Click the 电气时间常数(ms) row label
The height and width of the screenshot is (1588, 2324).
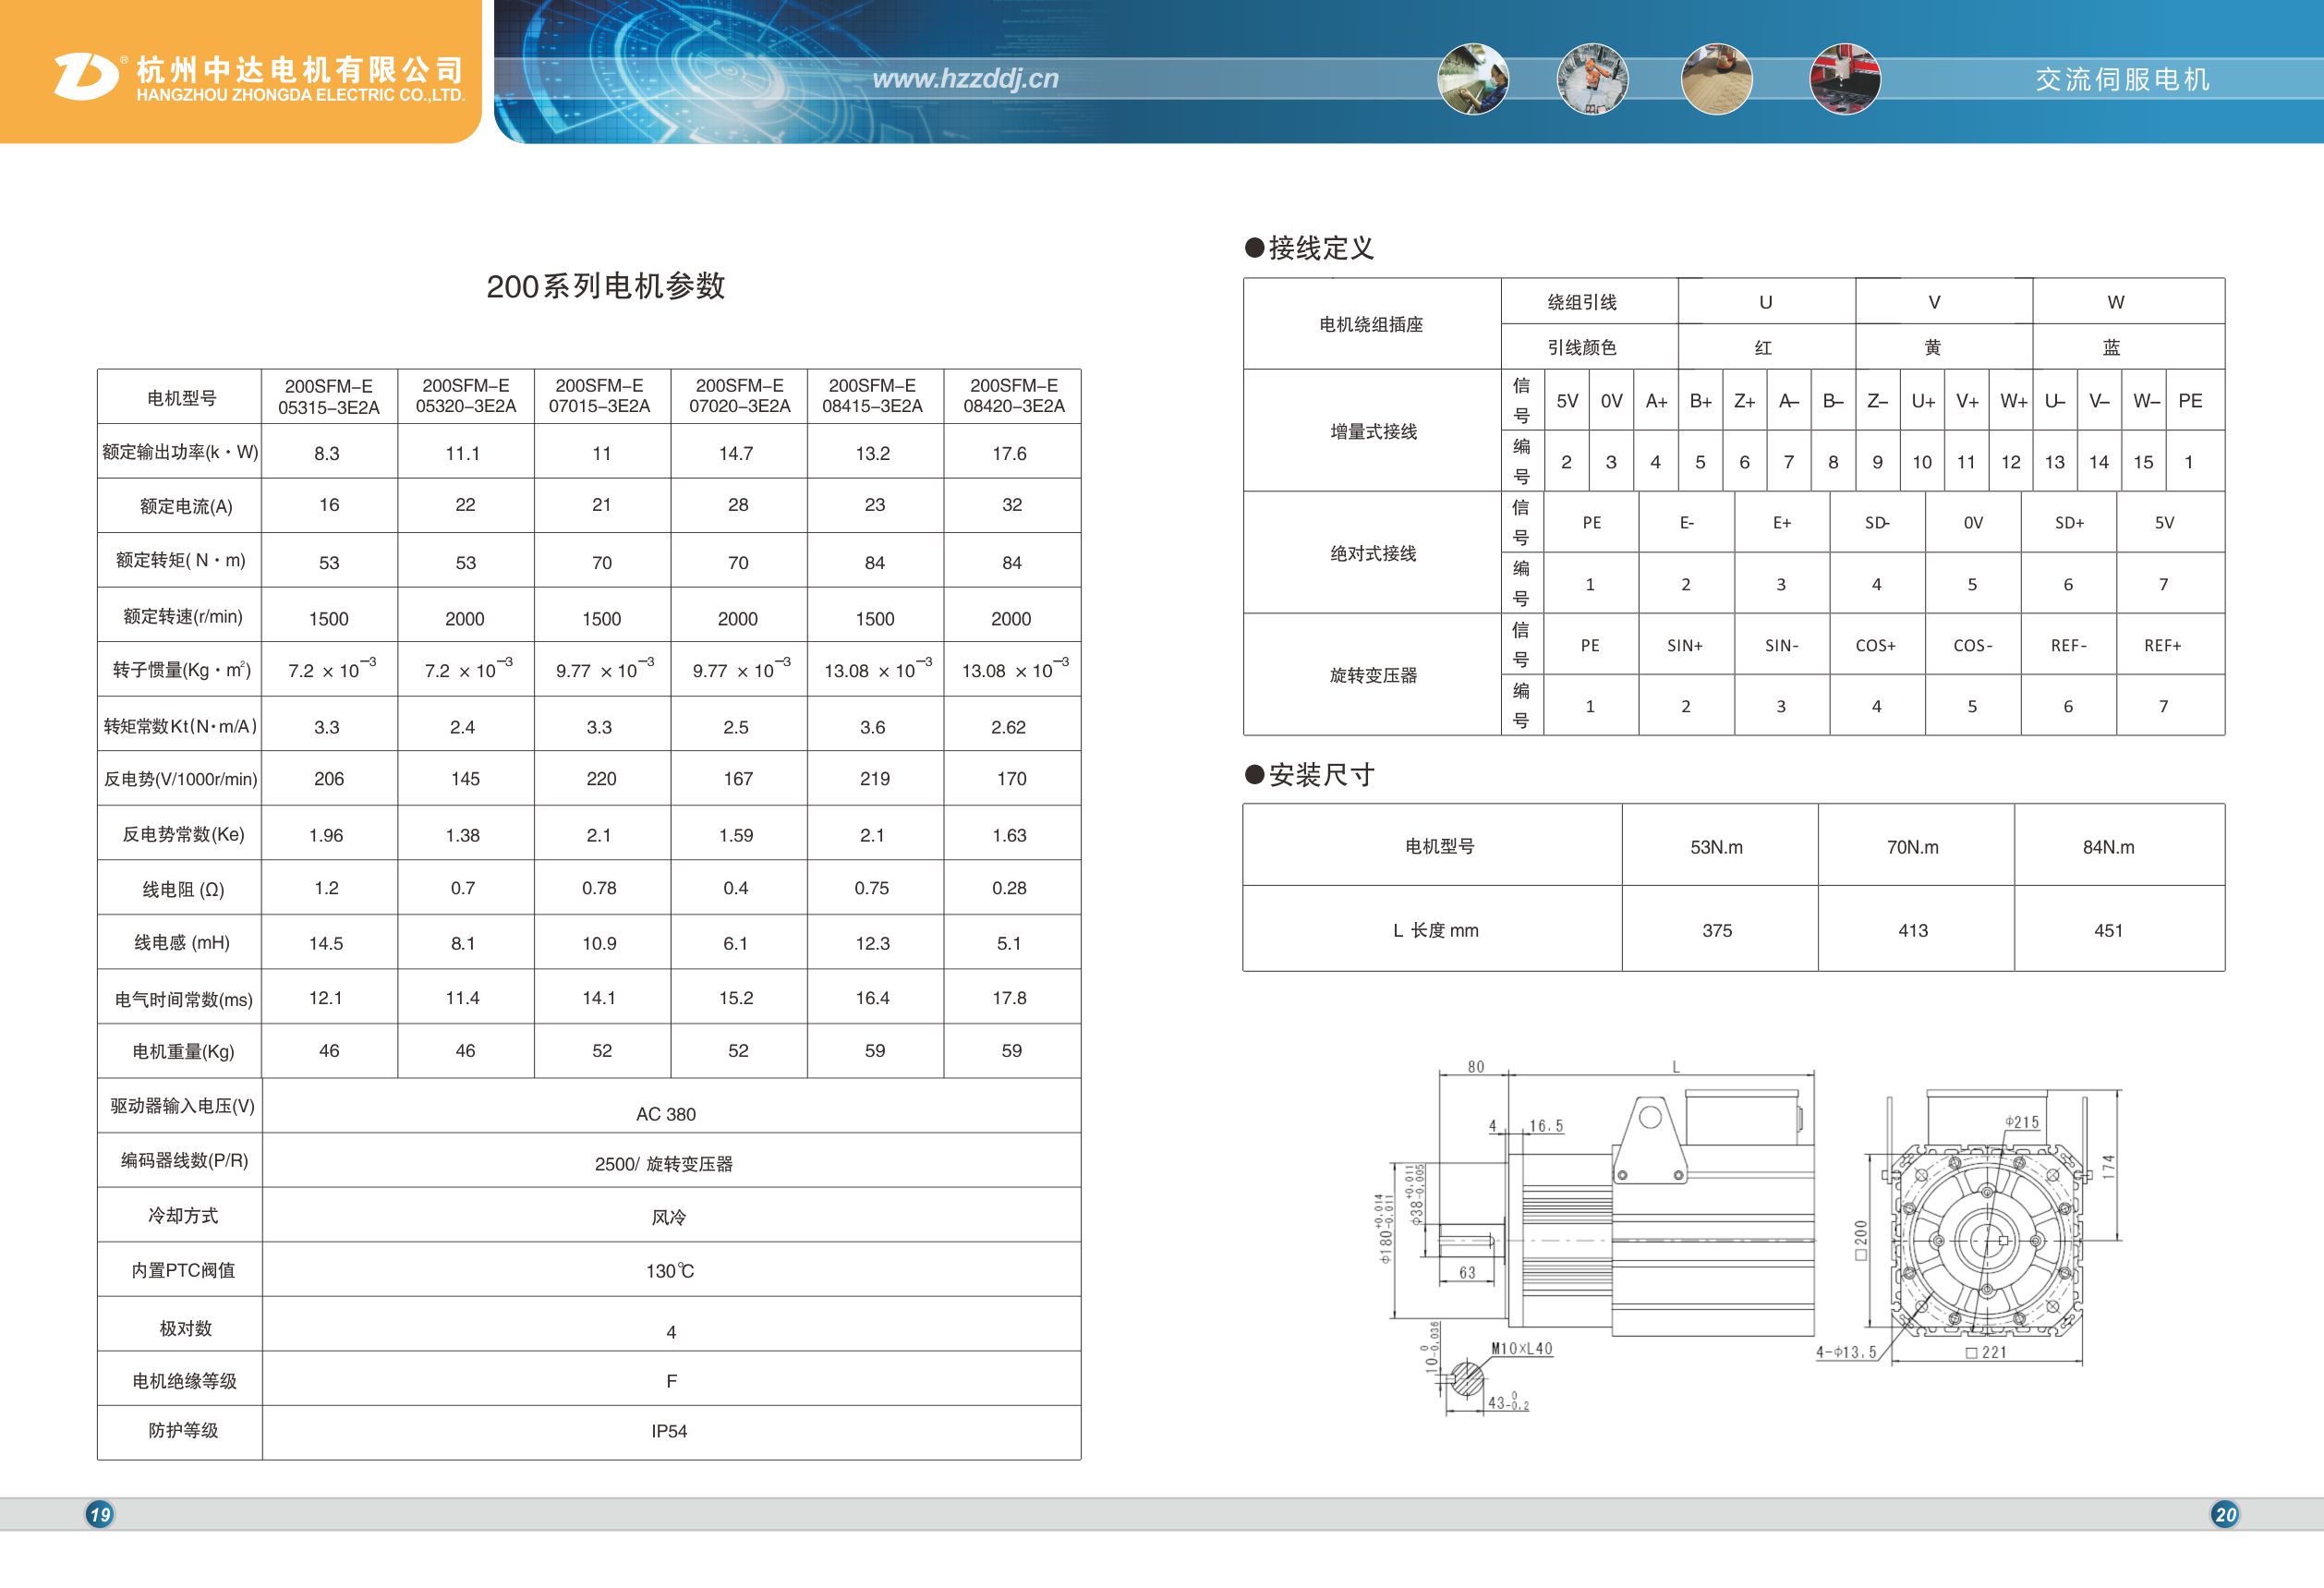(184, 999)
